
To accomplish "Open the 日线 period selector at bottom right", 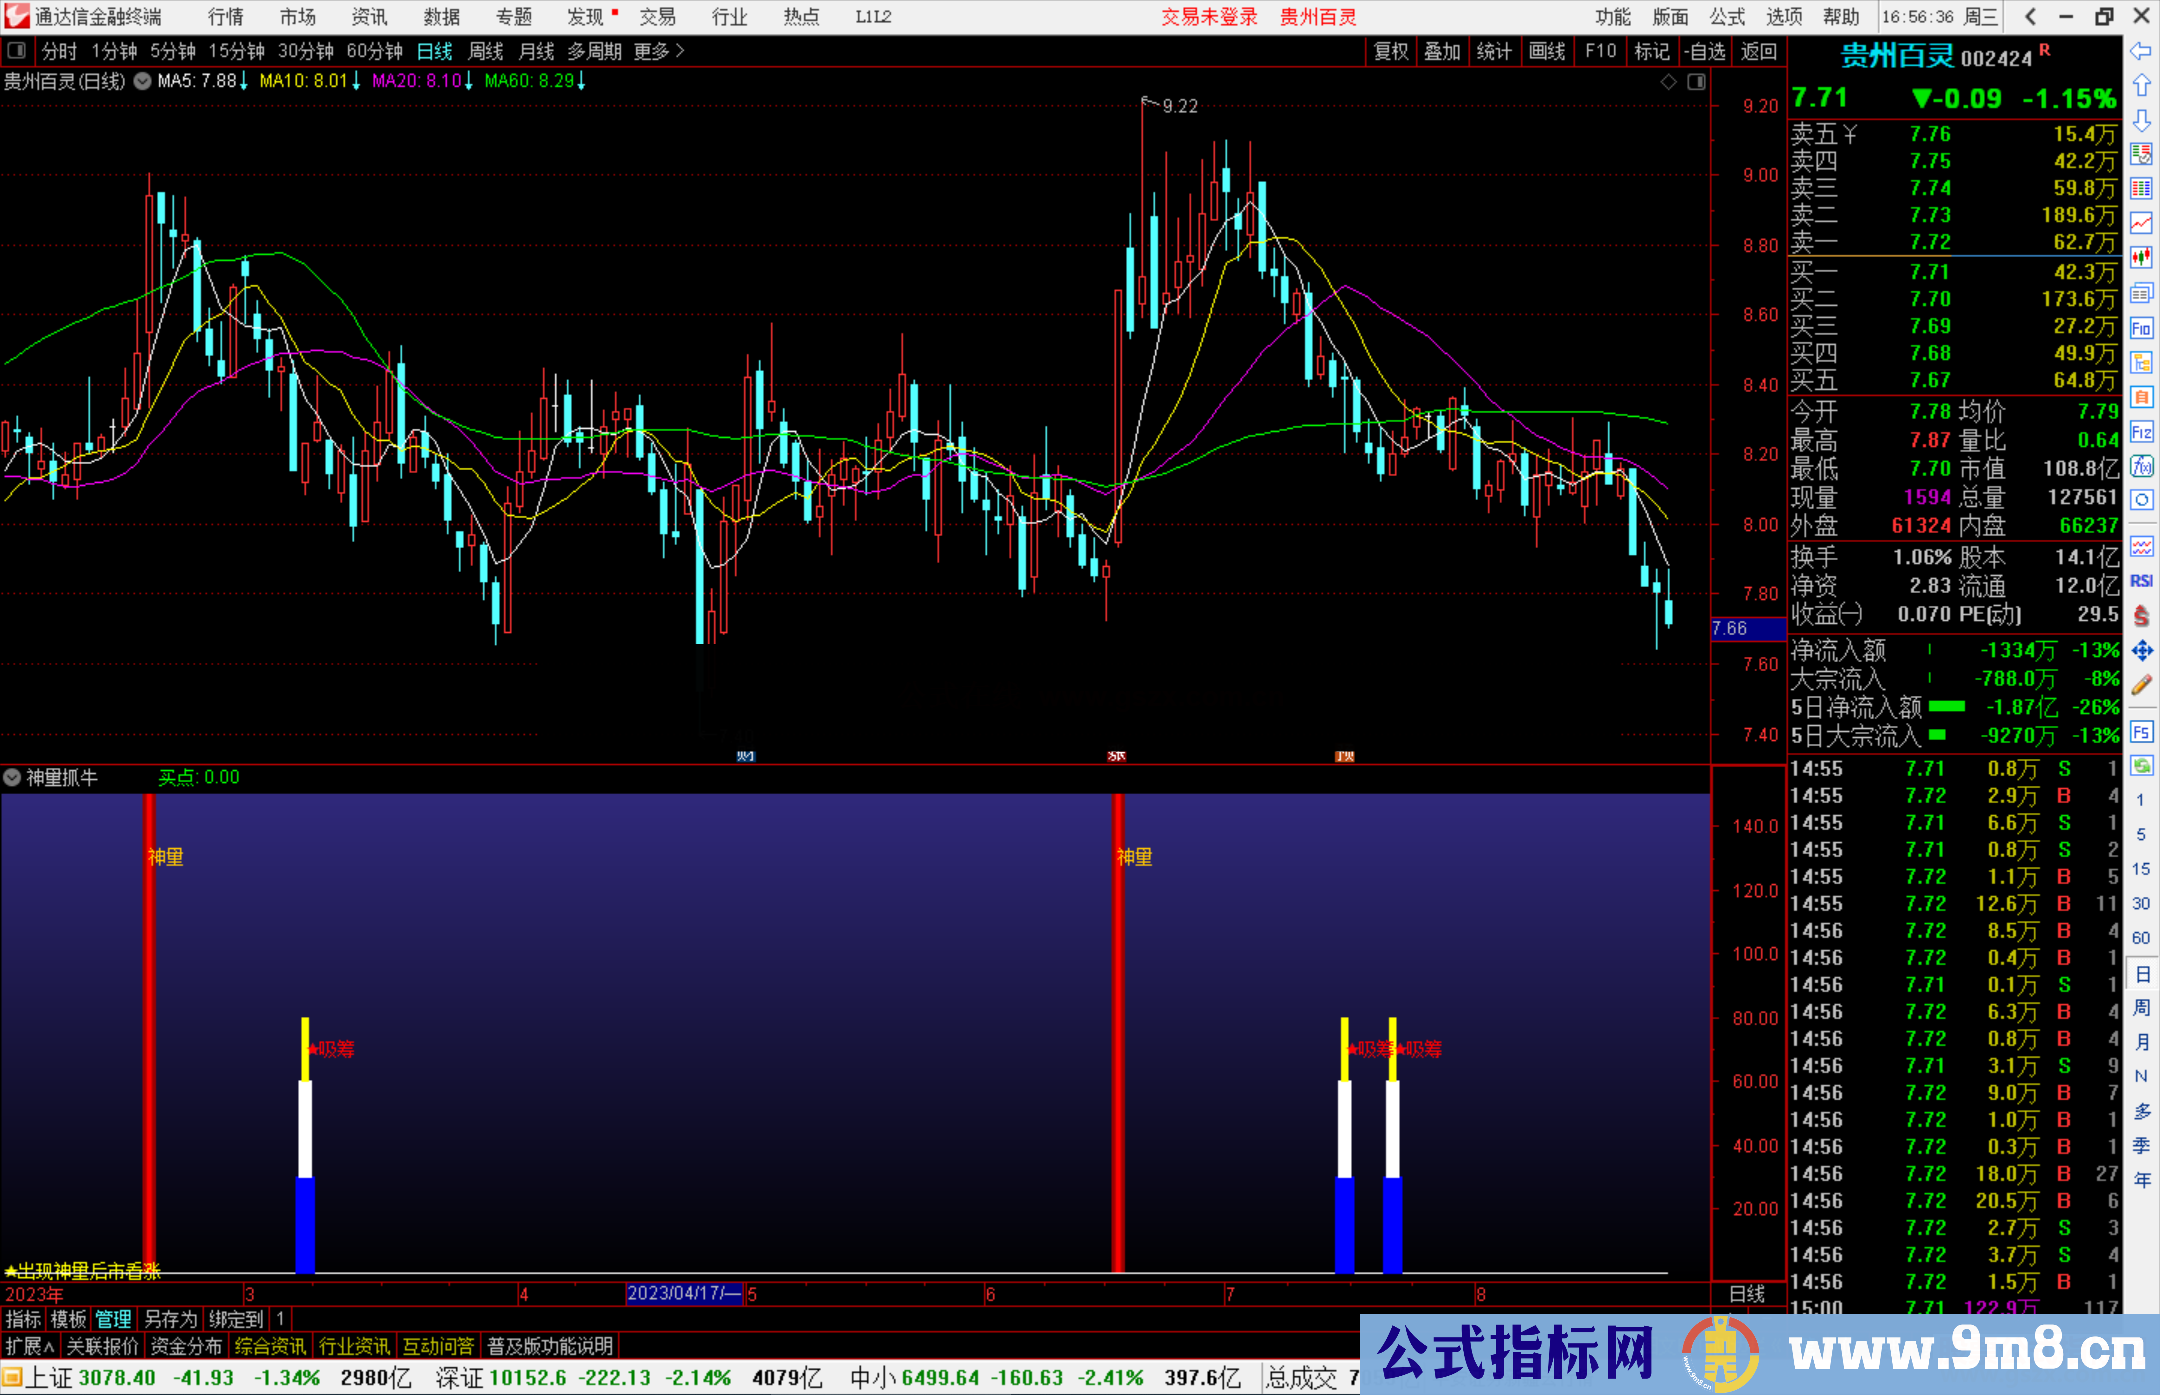I will pos(1749,1293).
